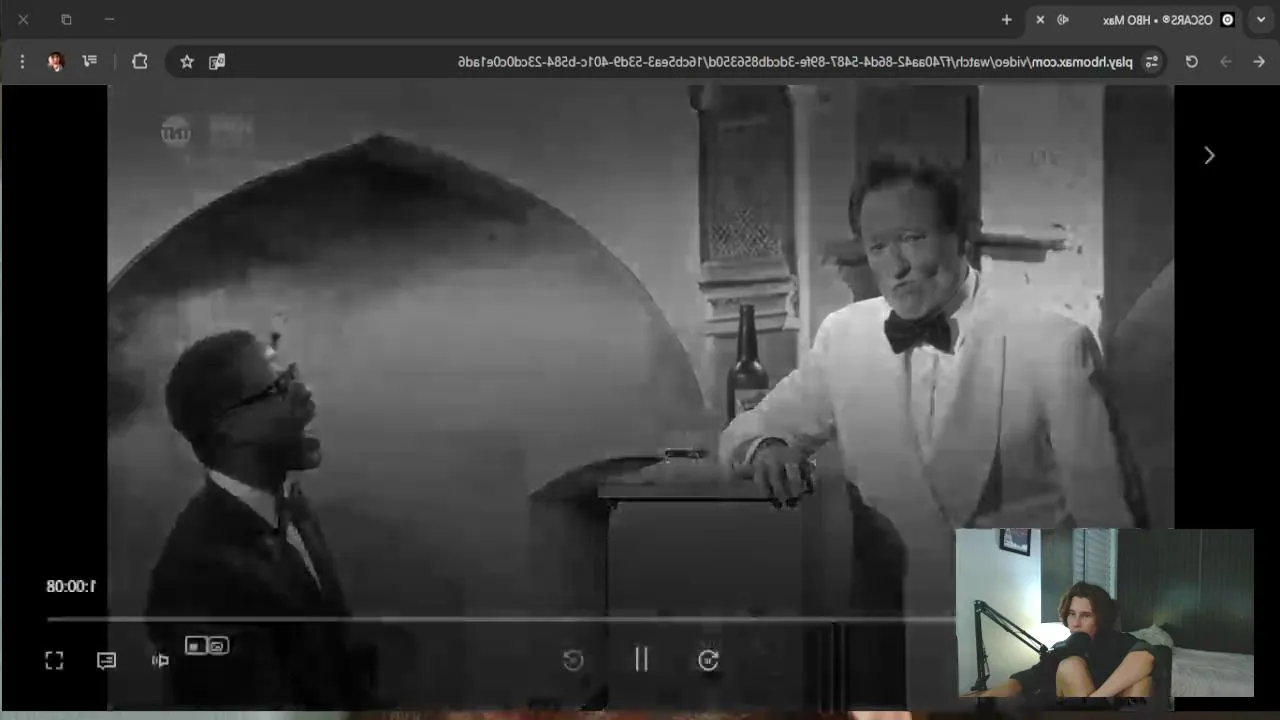Mute the player volume speaker icon
The height and width of the screenshot is (720, 1280).
[160, 660]
